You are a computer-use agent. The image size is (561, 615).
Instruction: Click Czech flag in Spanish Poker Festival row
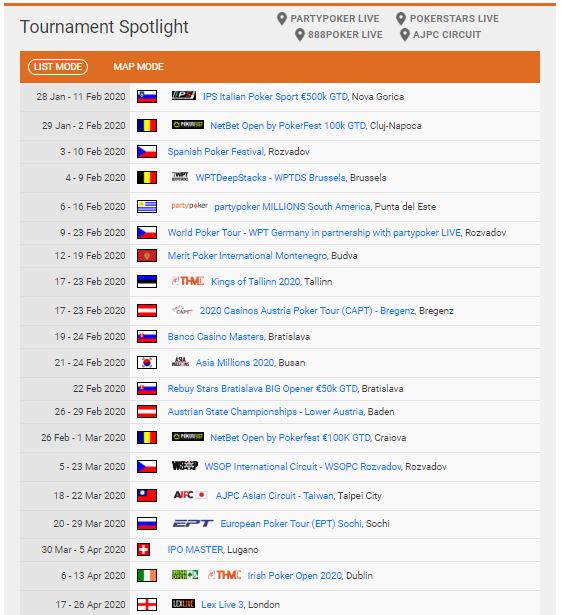pyautogui.click(x=147, y=151)
